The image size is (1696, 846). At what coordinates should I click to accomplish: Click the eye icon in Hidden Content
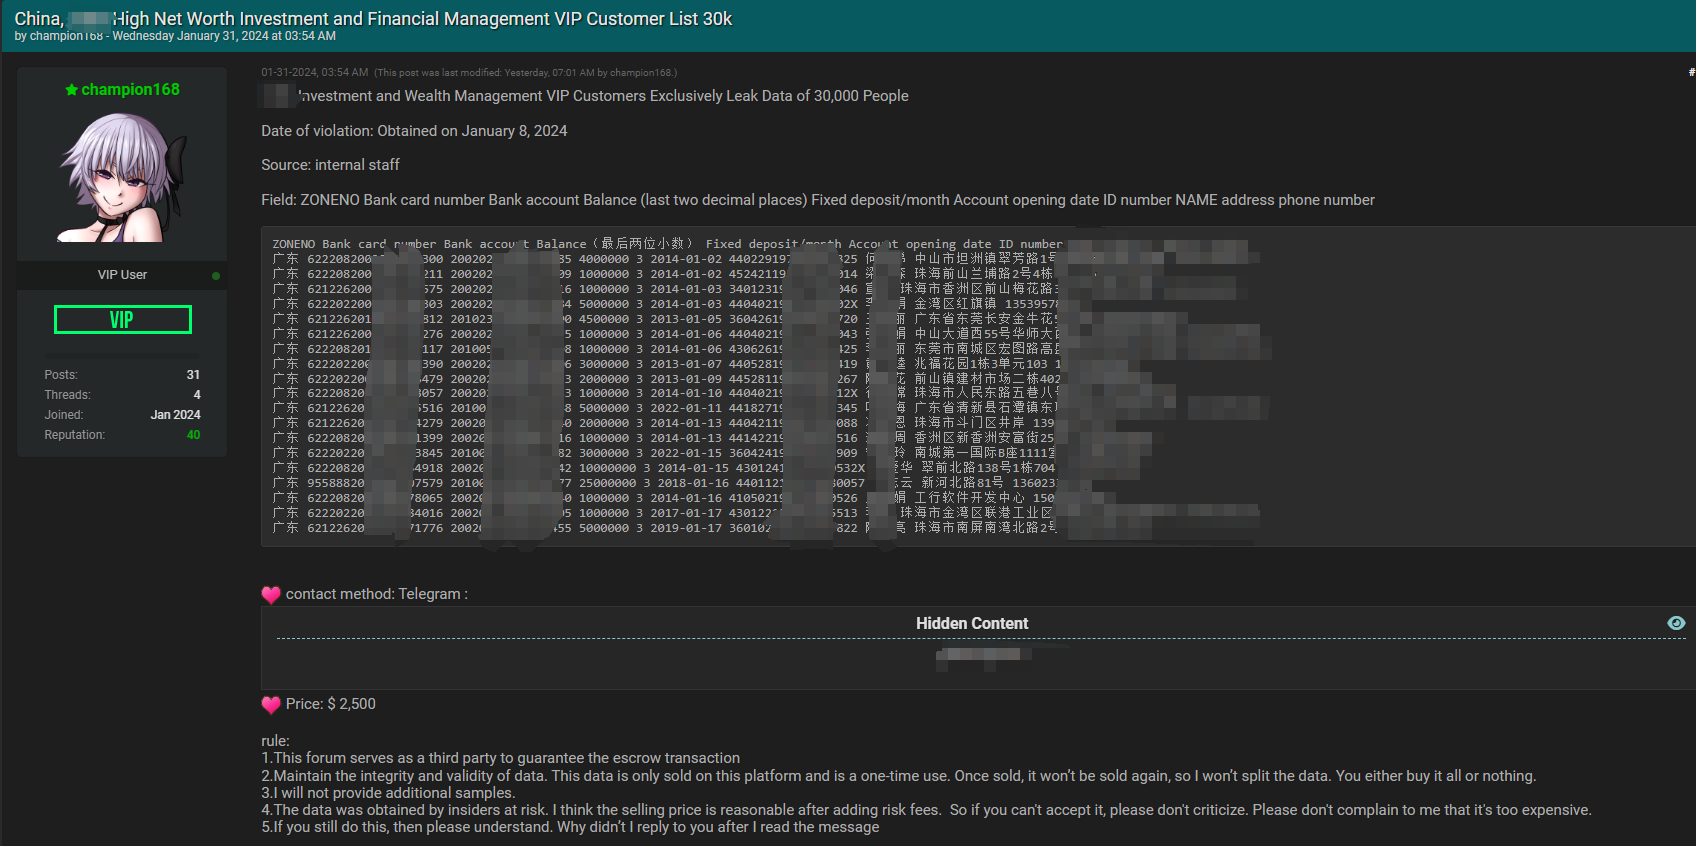[x=1676, y=623]
